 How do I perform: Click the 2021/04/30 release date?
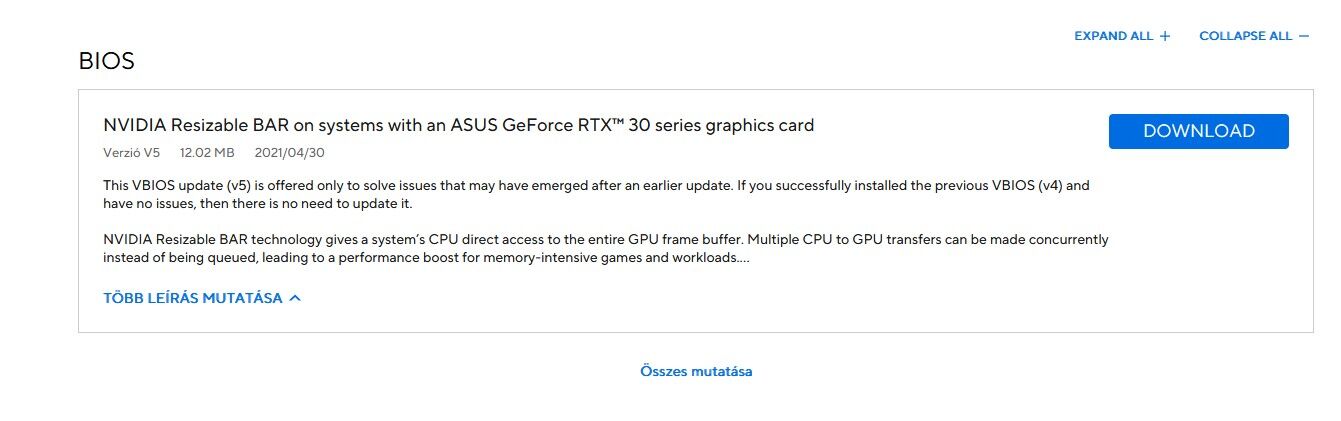290,153
